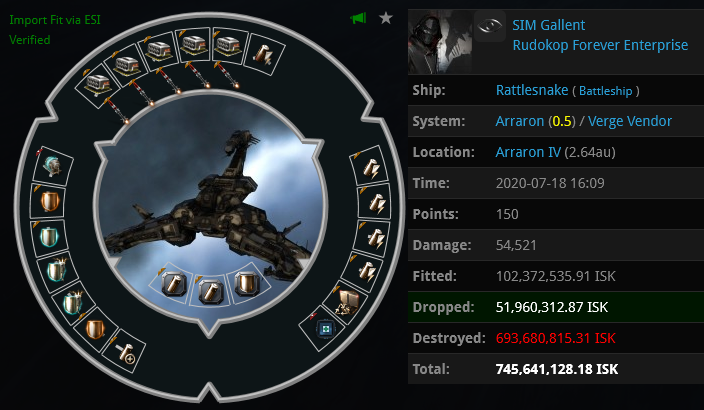Open the Verge Vendor region link
This screenshot has height=410, width=704.
point(629,121)
